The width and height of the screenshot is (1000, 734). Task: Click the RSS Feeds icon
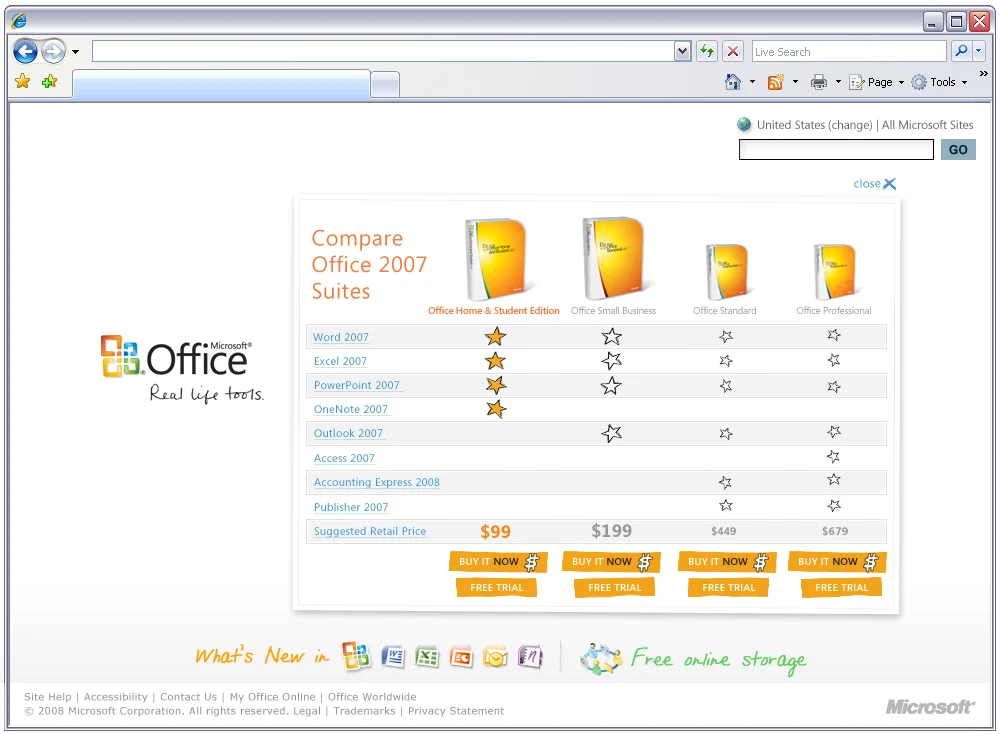[x=776, y=82]
